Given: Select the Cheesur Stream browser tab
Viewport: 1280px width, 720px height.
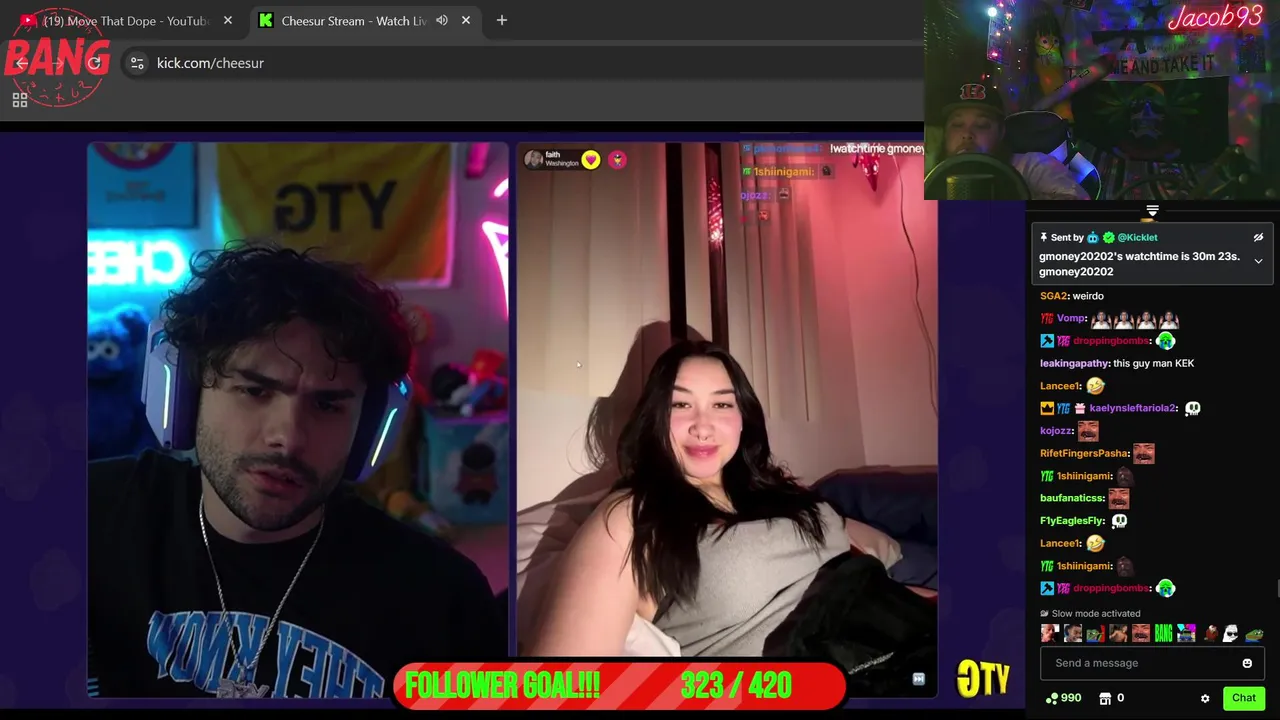Looking at the screenshot, I should [x=364, y=20].
